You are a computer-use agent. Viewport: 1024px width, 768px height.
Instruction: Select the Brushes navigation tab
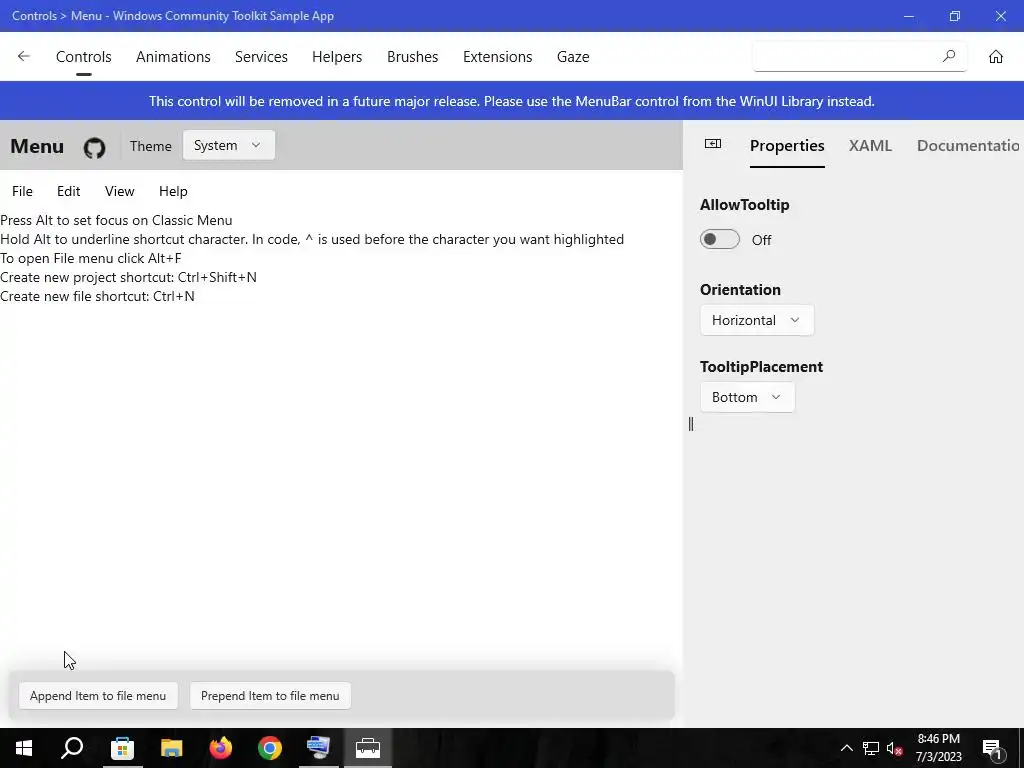pyautogui.click(x=413, y=57)
